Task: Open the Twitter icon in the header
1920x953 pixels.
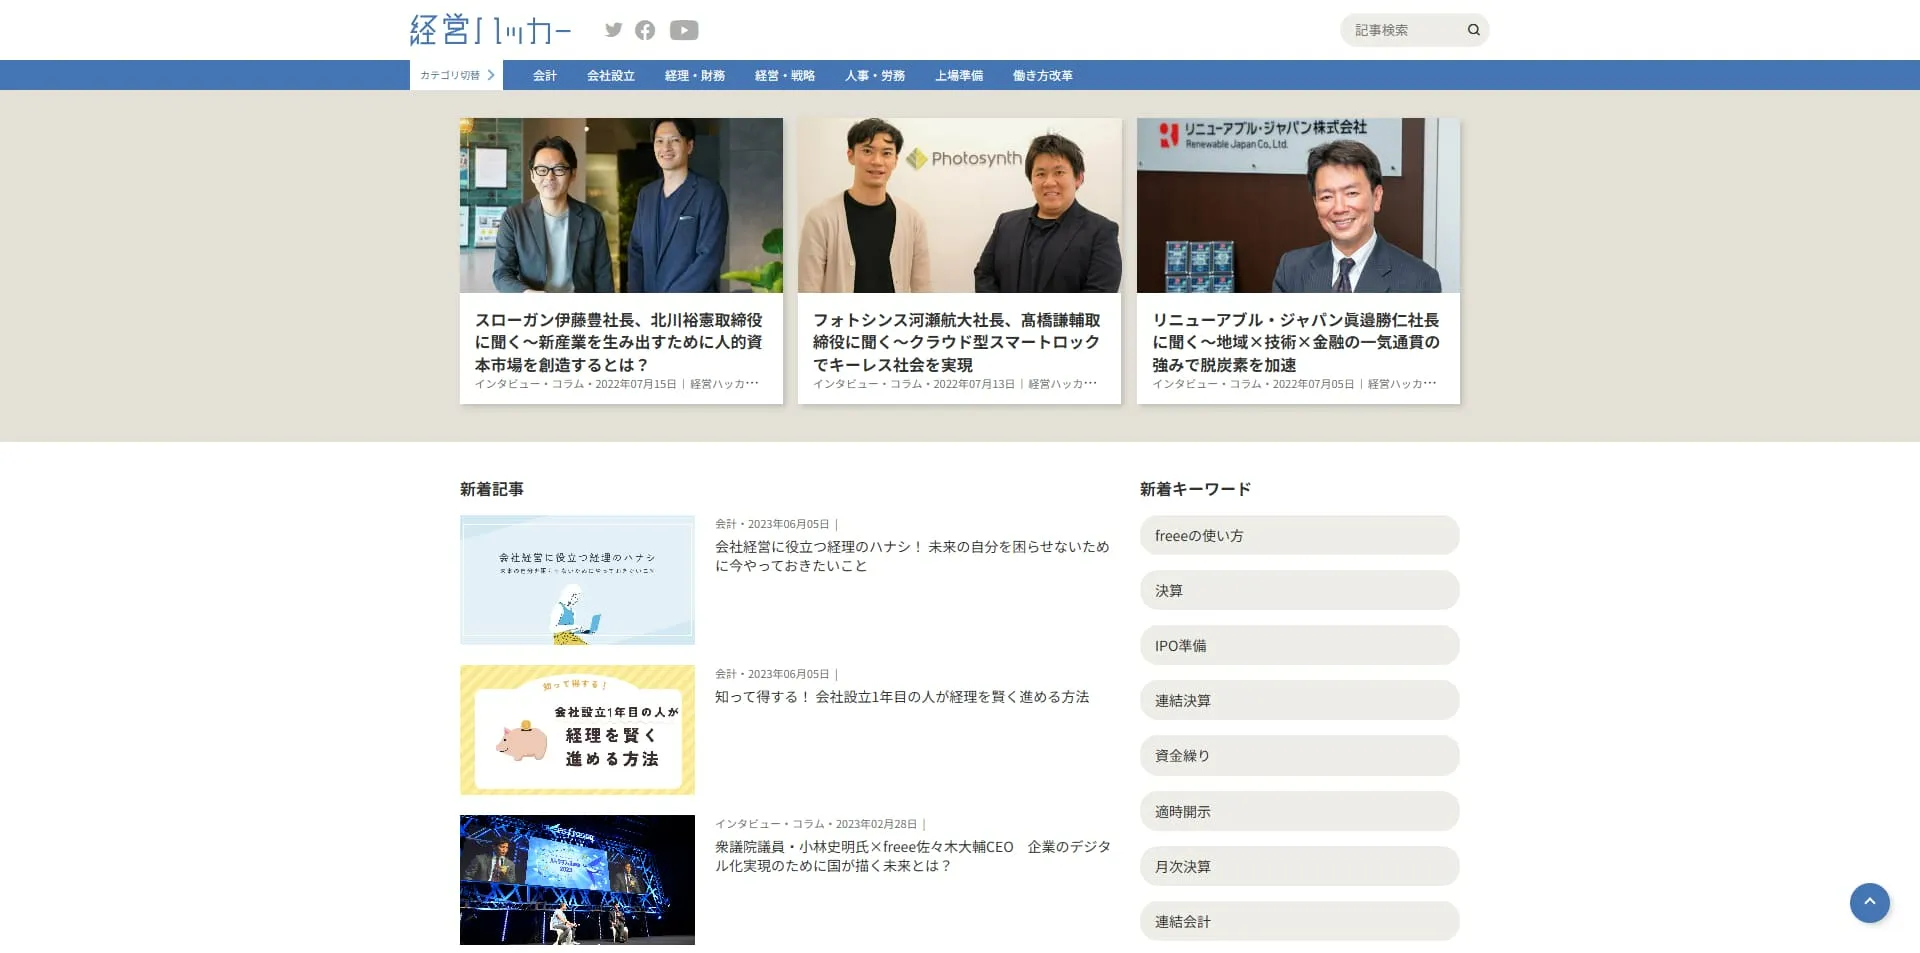Action: (x=613, y=30)
